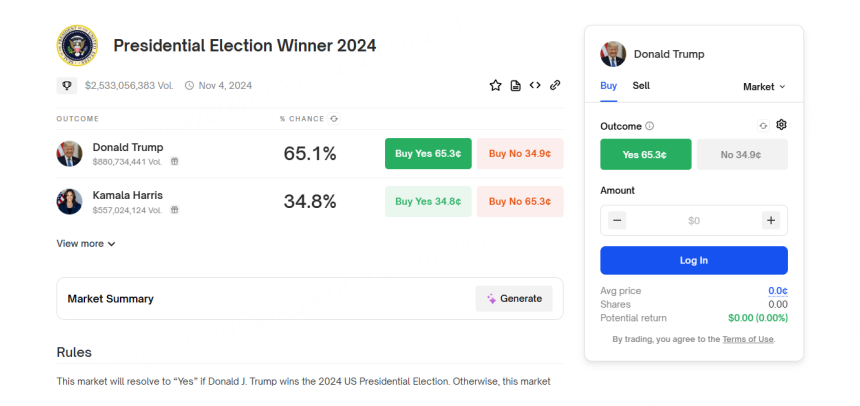Click the gift icon under Kamala Harris

(x=174, y=210)
